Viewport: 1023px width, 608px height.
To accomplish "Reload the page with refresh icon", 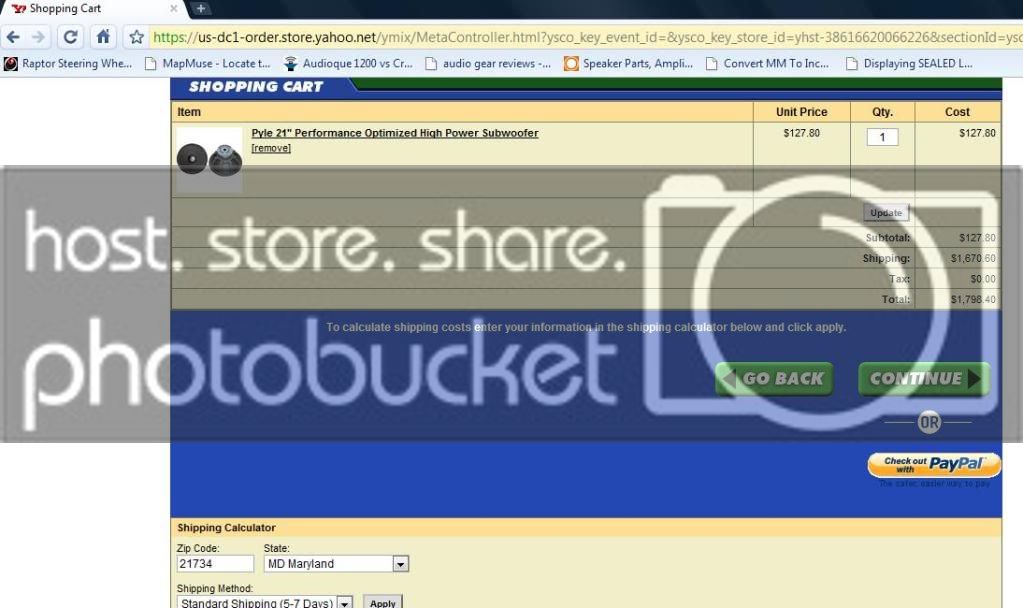I will pyautogui.click(x=70, y=37).
